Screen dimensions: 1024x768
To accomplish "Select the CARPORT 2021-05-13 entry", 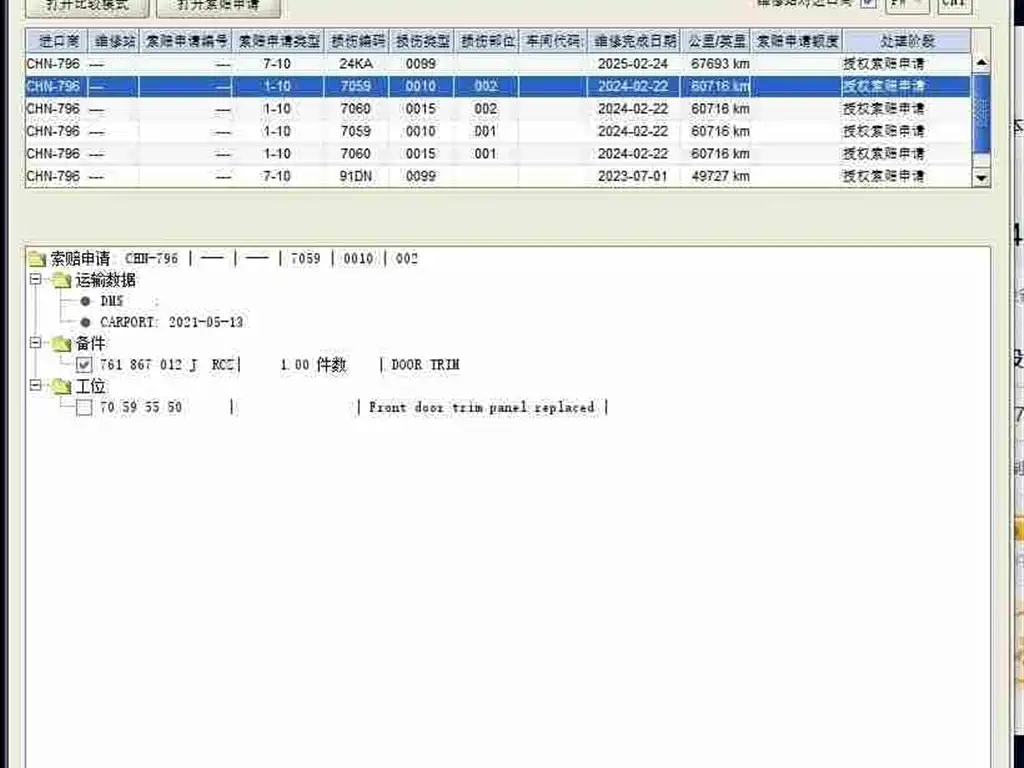I will tap(172, 322).
